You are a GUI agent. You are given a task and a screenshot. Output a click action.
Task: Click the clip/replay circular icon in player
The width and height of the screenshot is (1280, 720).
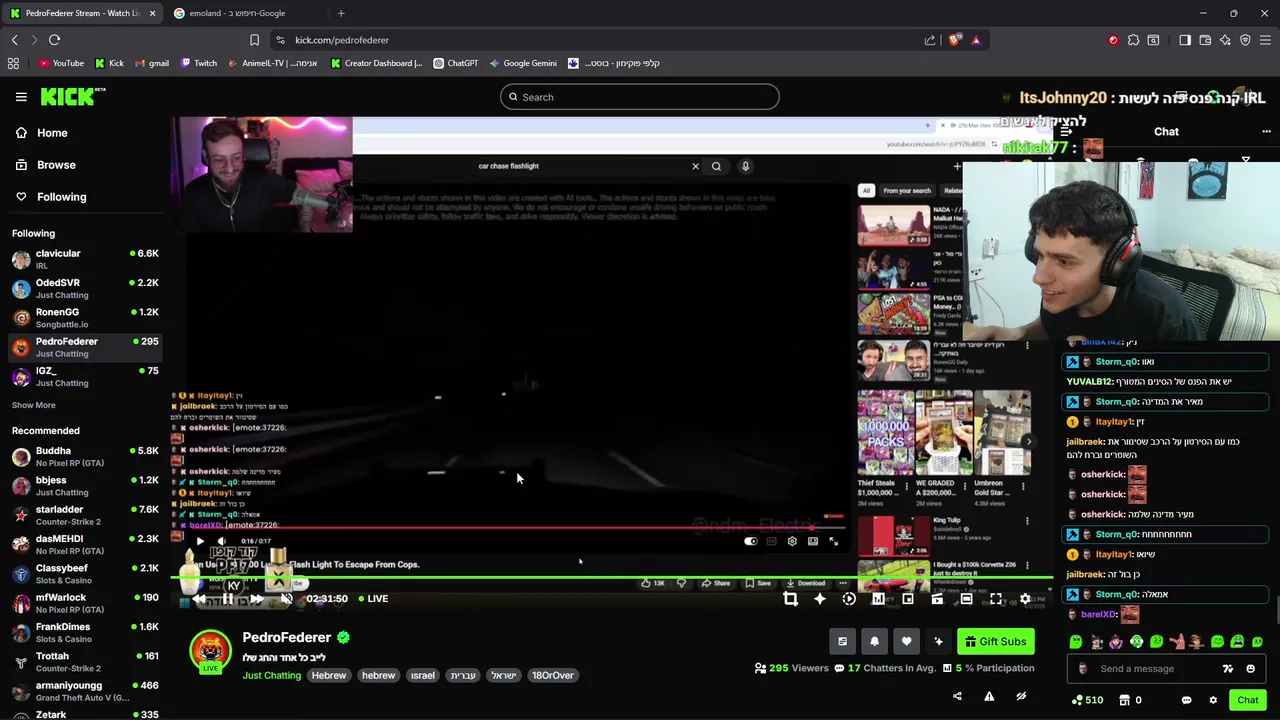pyautogui.click(x=849, y=599)
